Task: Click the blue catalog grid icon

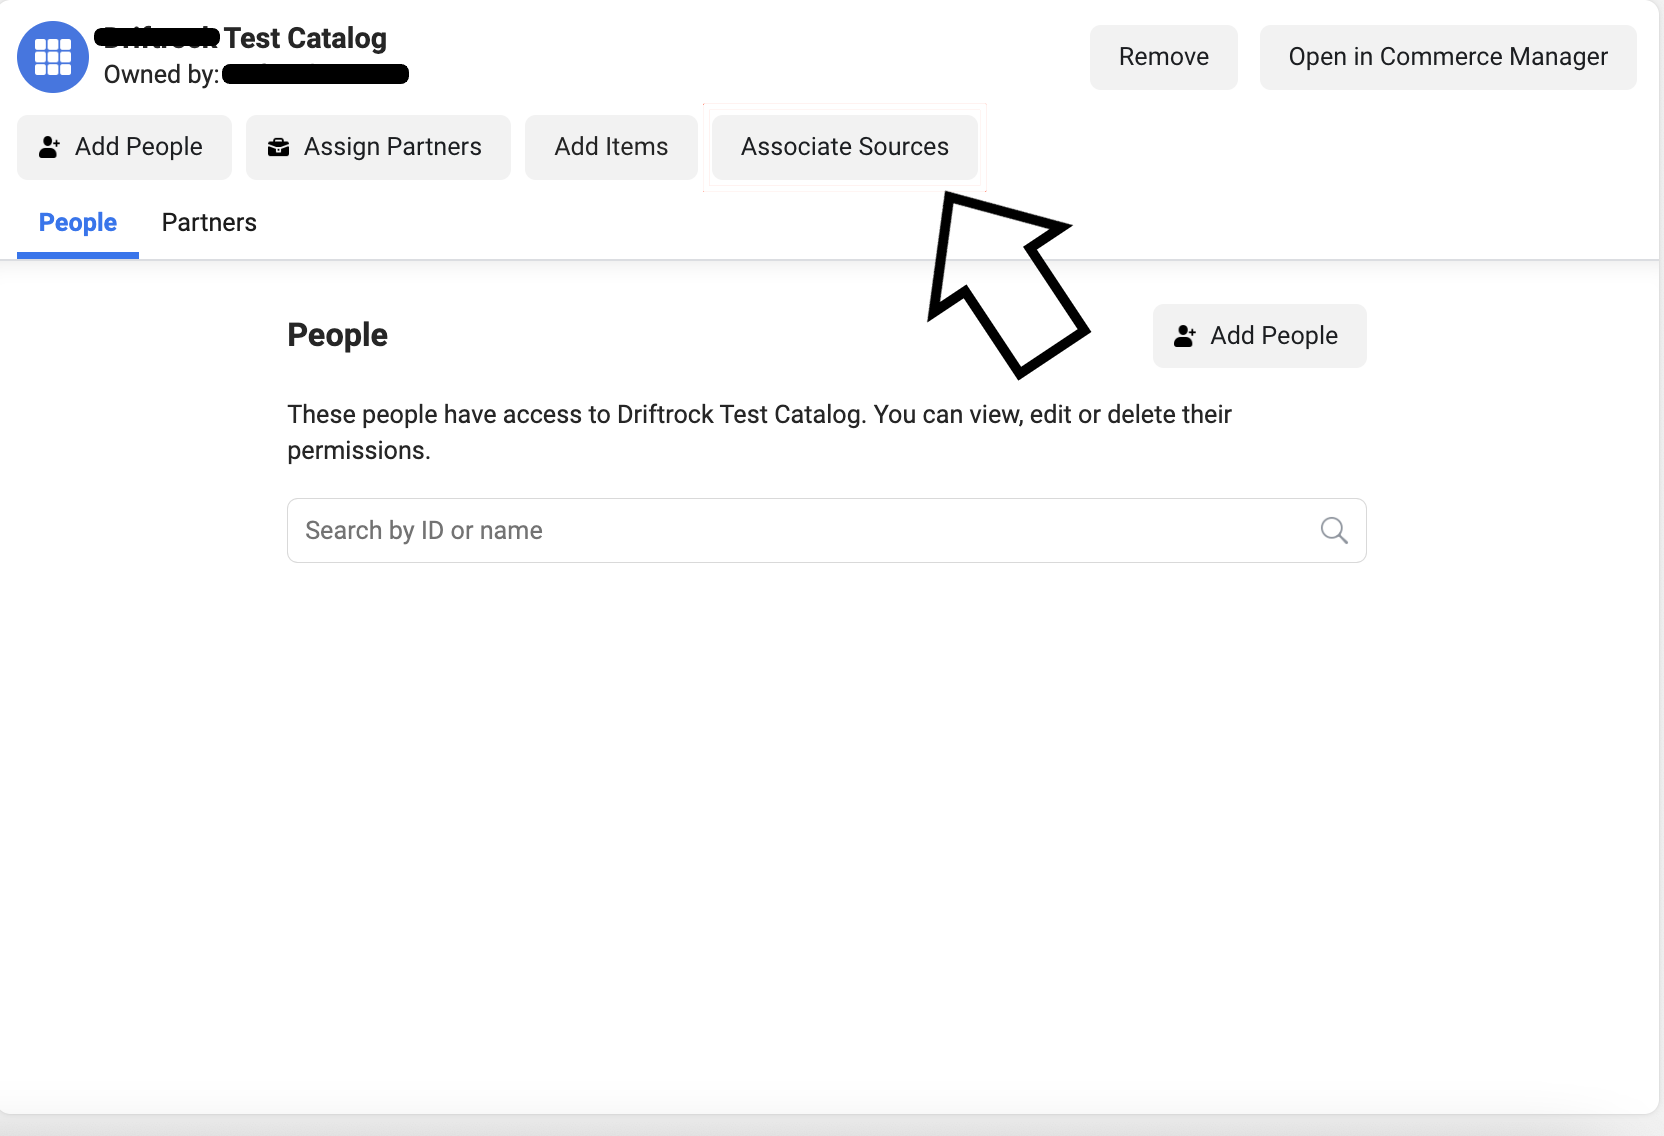Action: (53, 57)
